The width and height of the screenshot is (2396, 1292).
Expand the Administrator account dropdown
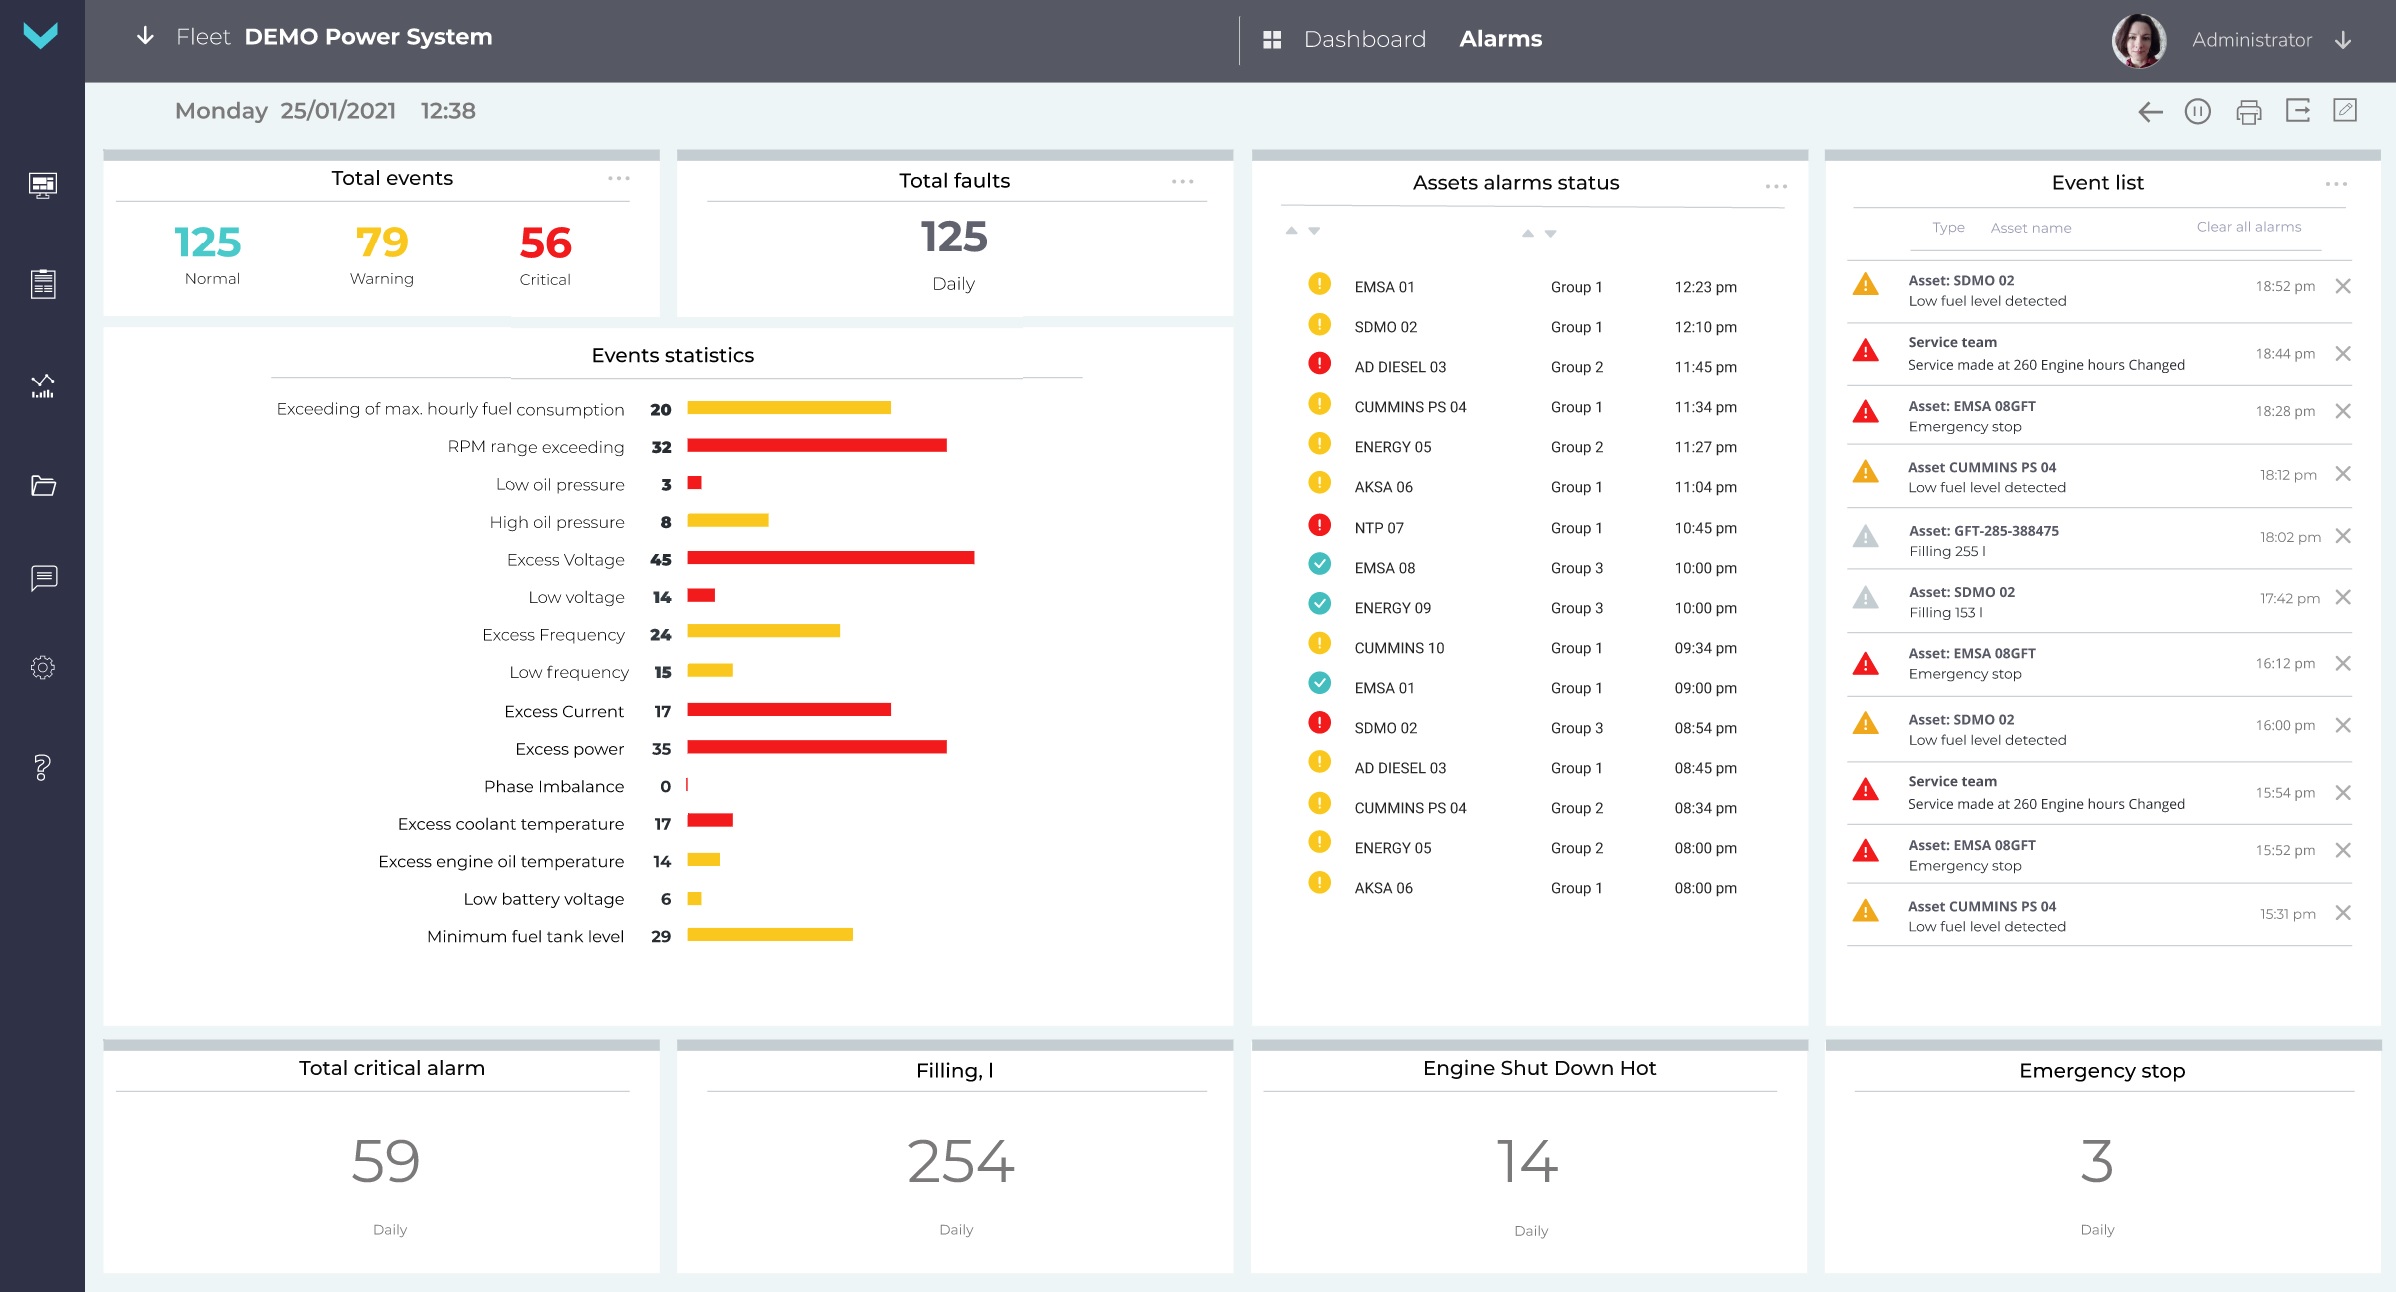tap(2344, 40)
